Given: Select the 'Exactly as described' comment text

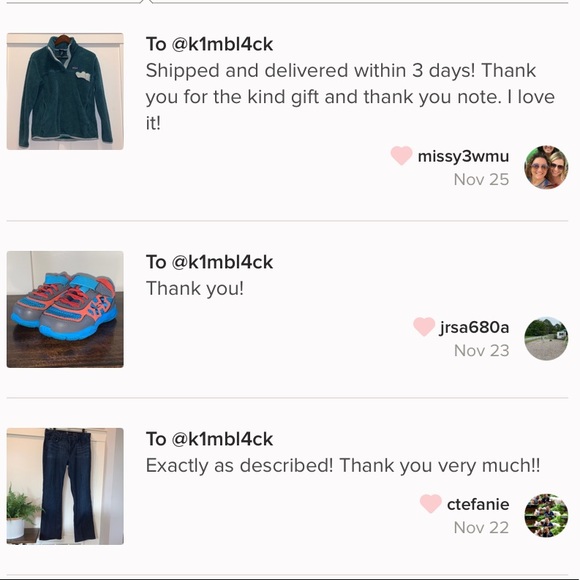Looking at the screenshot, I should coord(343,465).
